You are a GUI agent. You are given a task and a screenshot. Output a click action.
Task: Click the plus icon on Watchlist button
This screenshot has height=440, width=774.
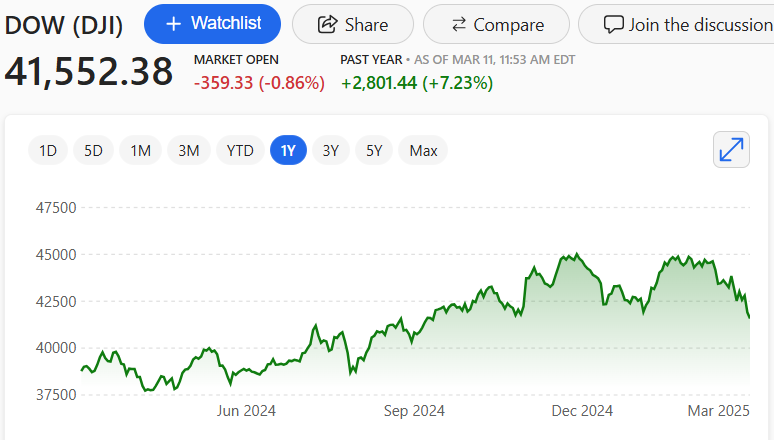click(174, 23)
